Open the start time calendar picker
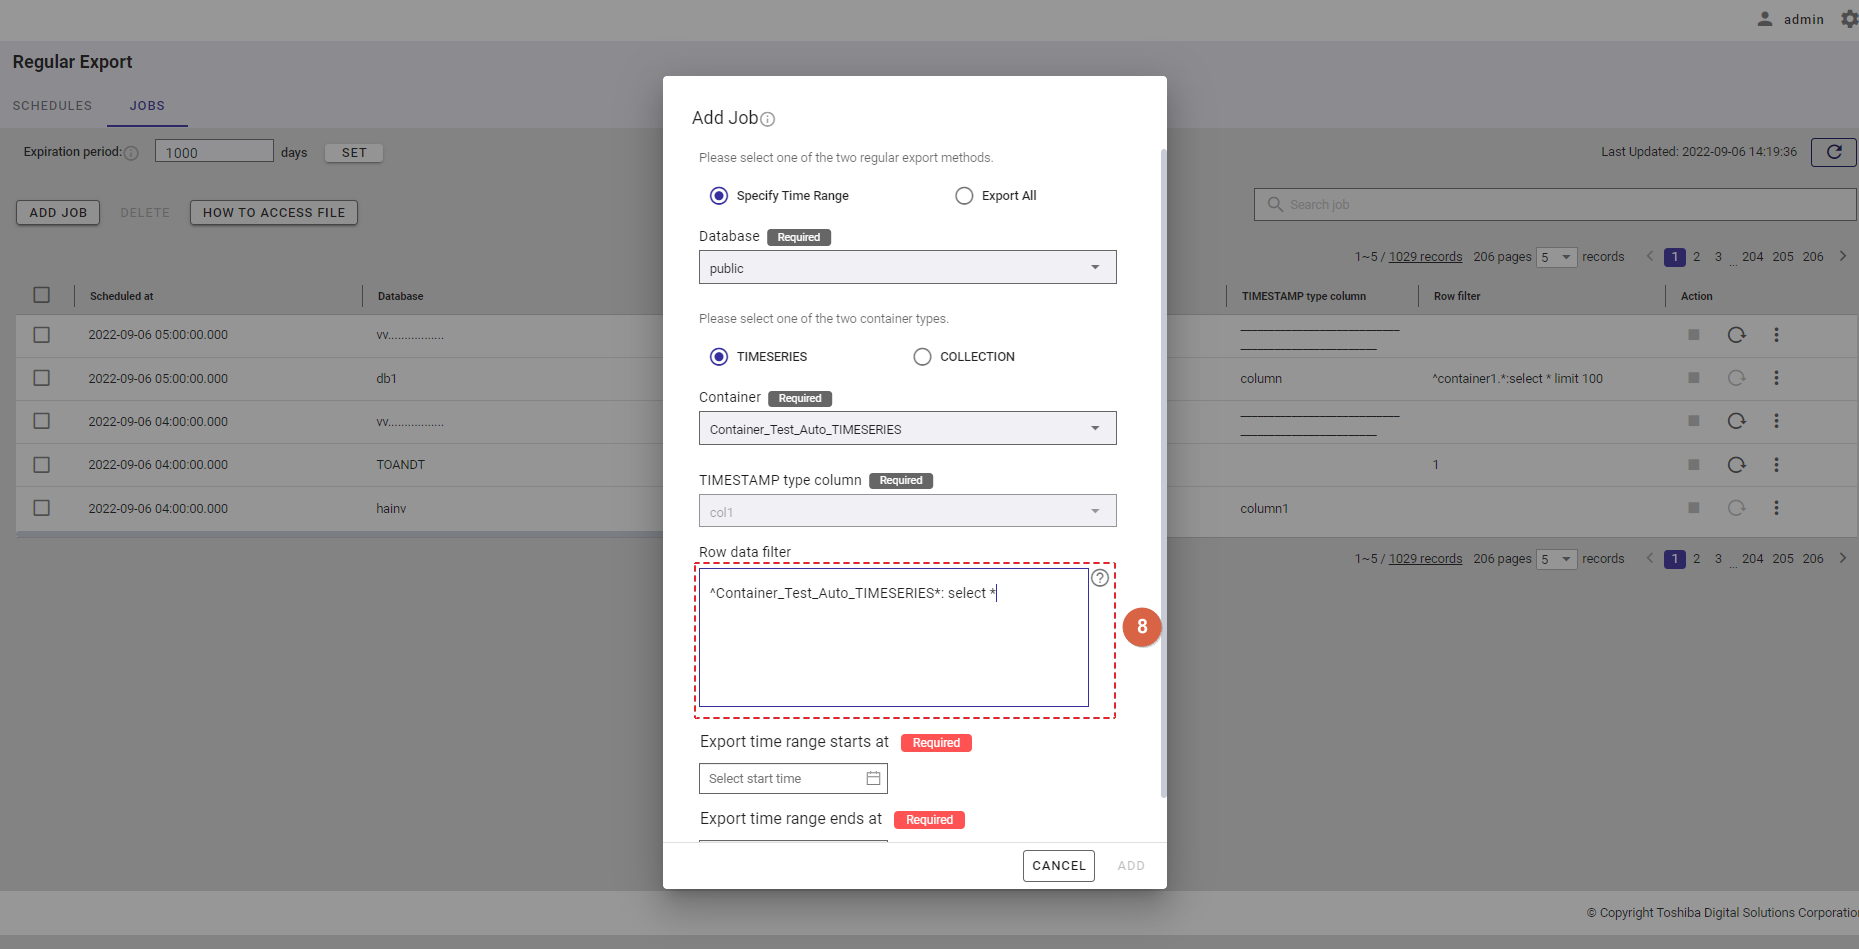This screenshot has width=1859, height=949. tap(873, 778)
